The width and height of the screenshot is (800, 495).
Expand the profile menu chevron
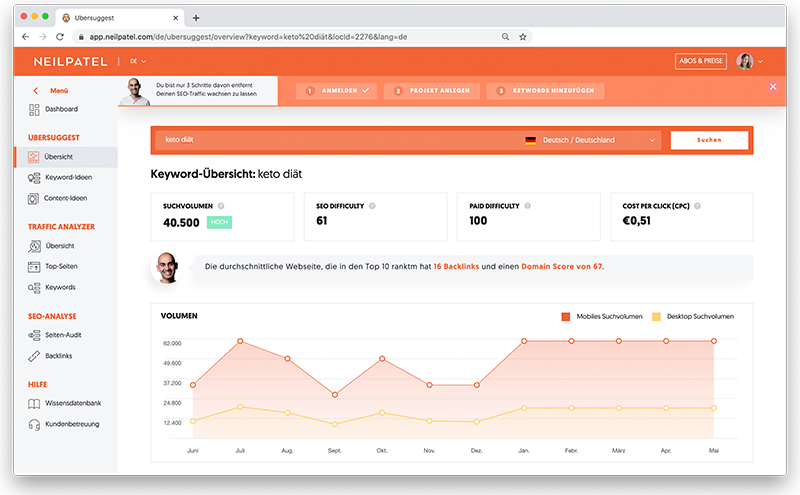coord(760,61)
